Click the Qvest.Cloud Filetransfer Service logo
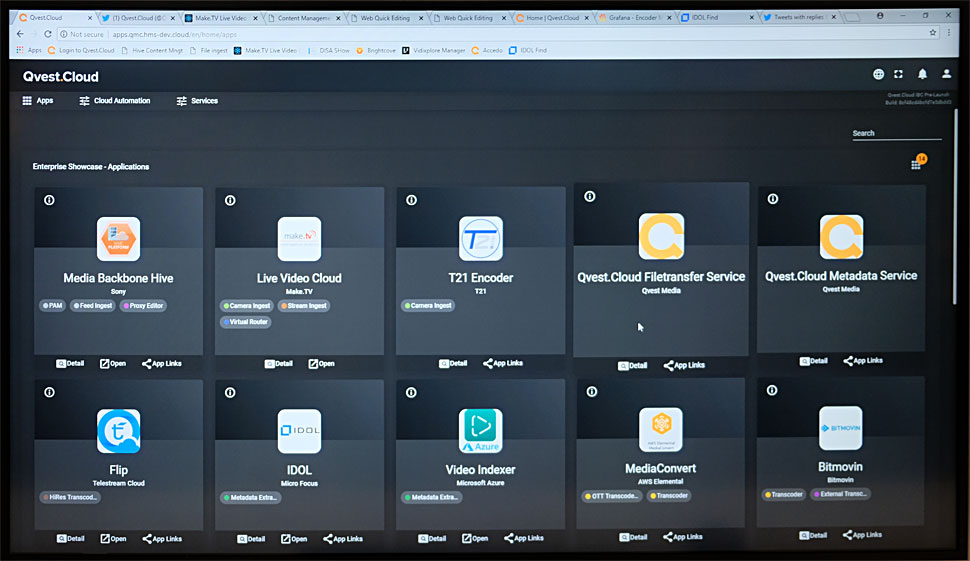 [x=661, y=236]
